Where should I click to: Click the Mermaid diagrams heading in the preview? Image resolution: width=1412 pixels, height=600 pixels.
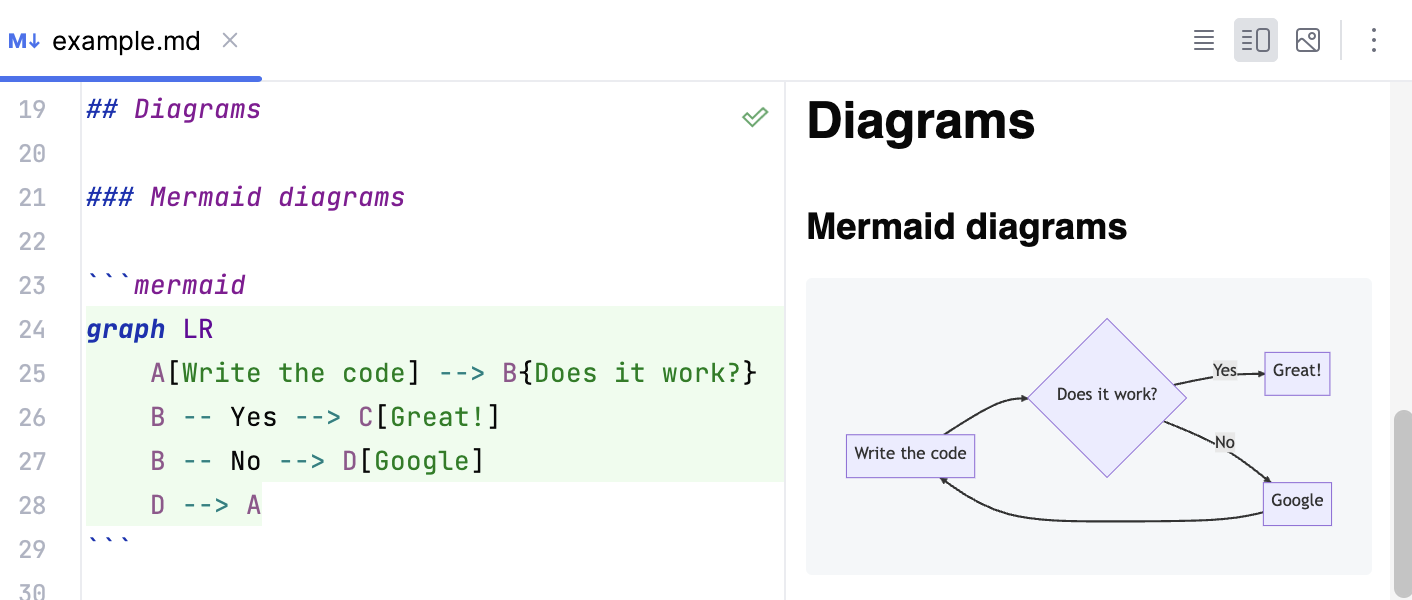[967, 226]
